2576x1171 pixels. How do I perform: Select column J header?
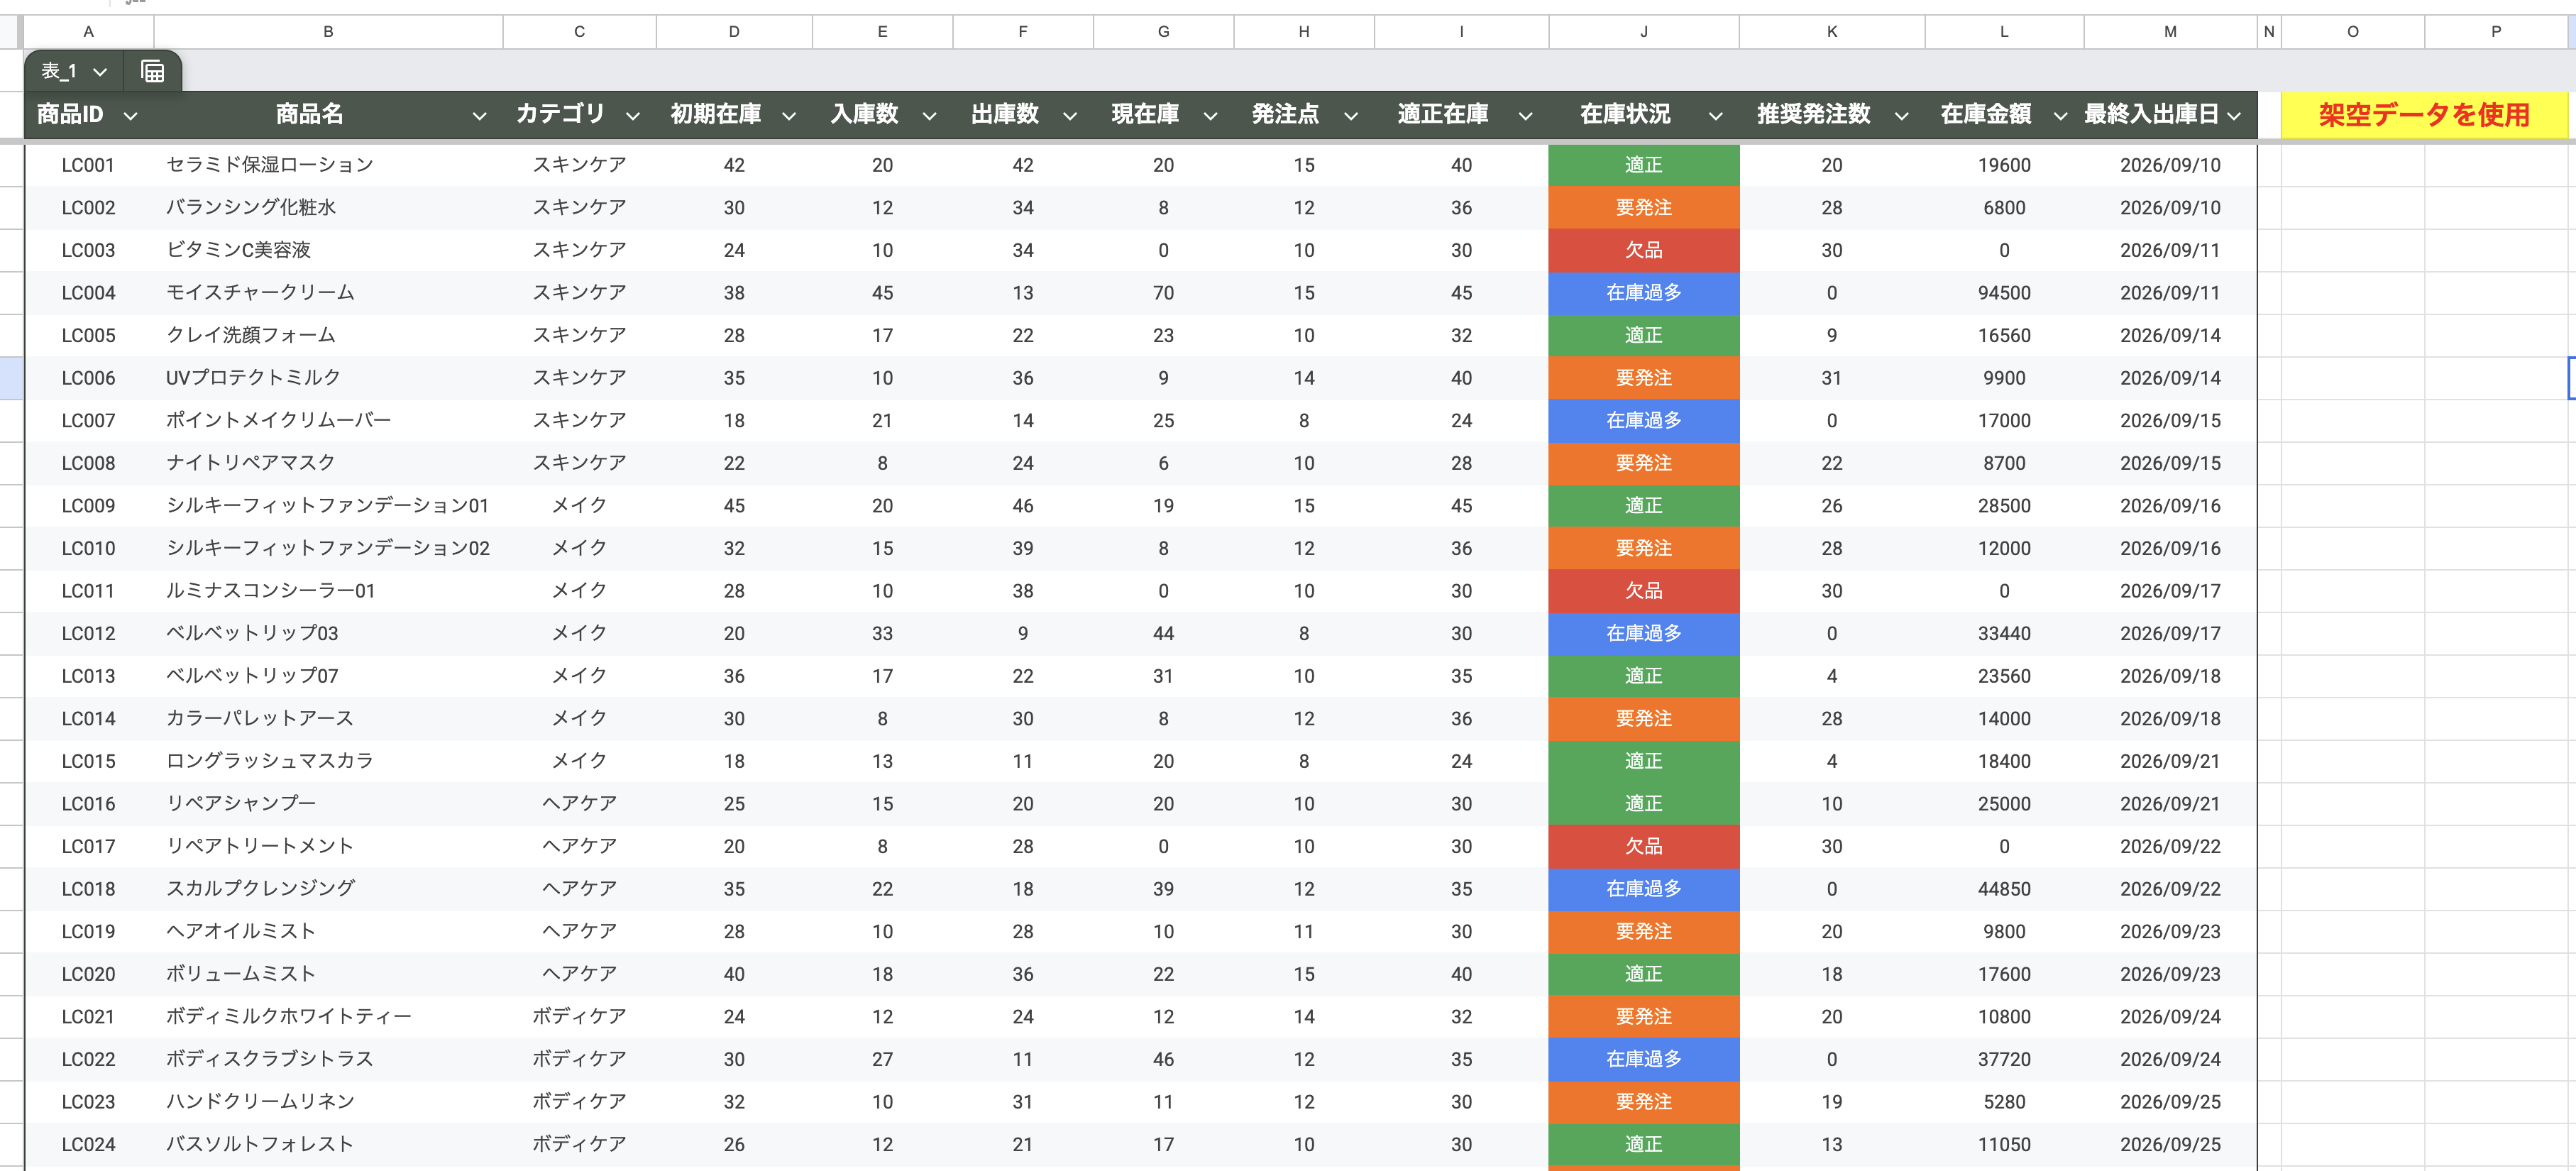click(x=1643, y=32)
